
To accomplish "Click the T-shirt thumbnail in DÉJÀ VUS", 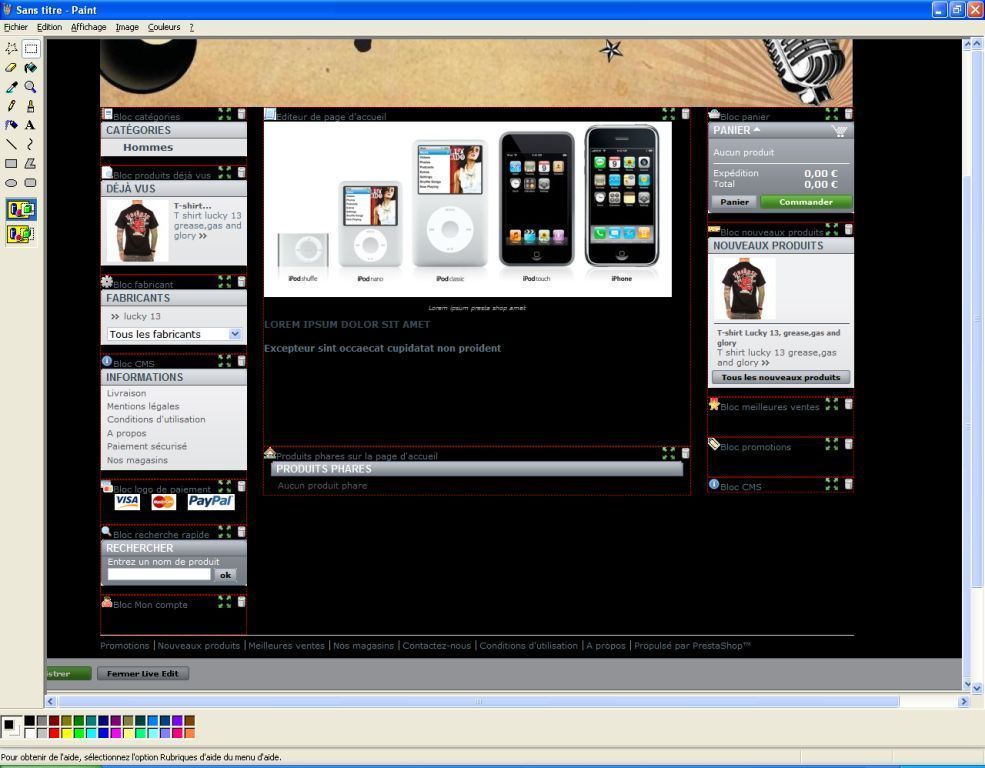I will point(137,230).
